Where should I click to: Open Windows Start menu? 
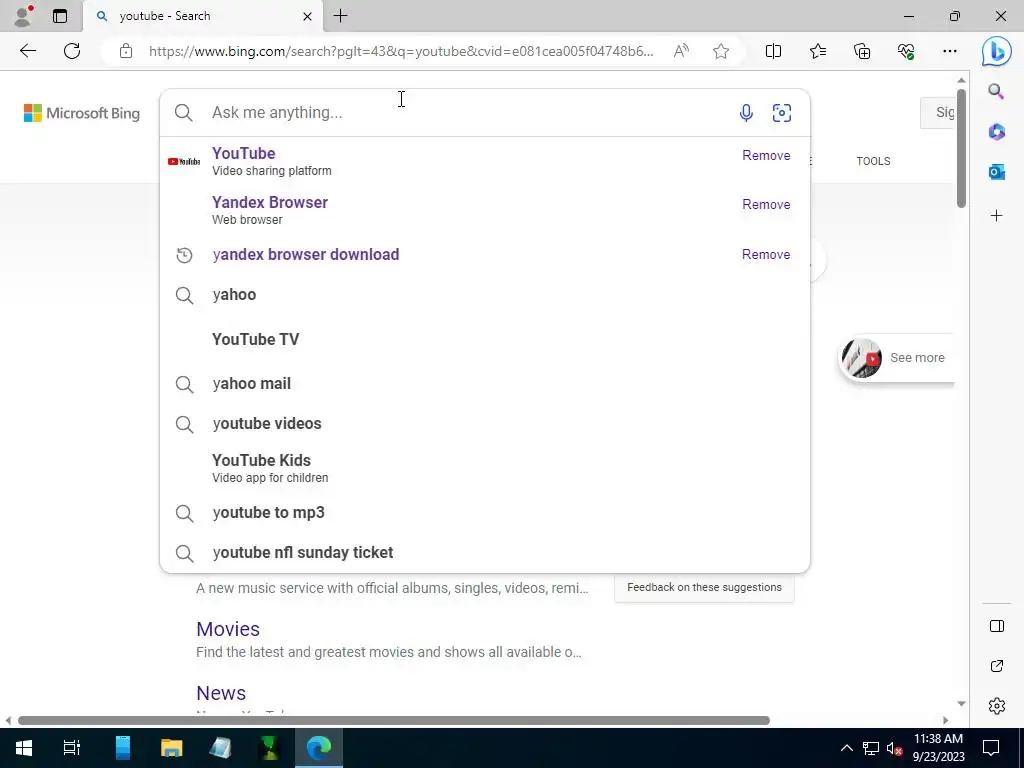[24, 748]
